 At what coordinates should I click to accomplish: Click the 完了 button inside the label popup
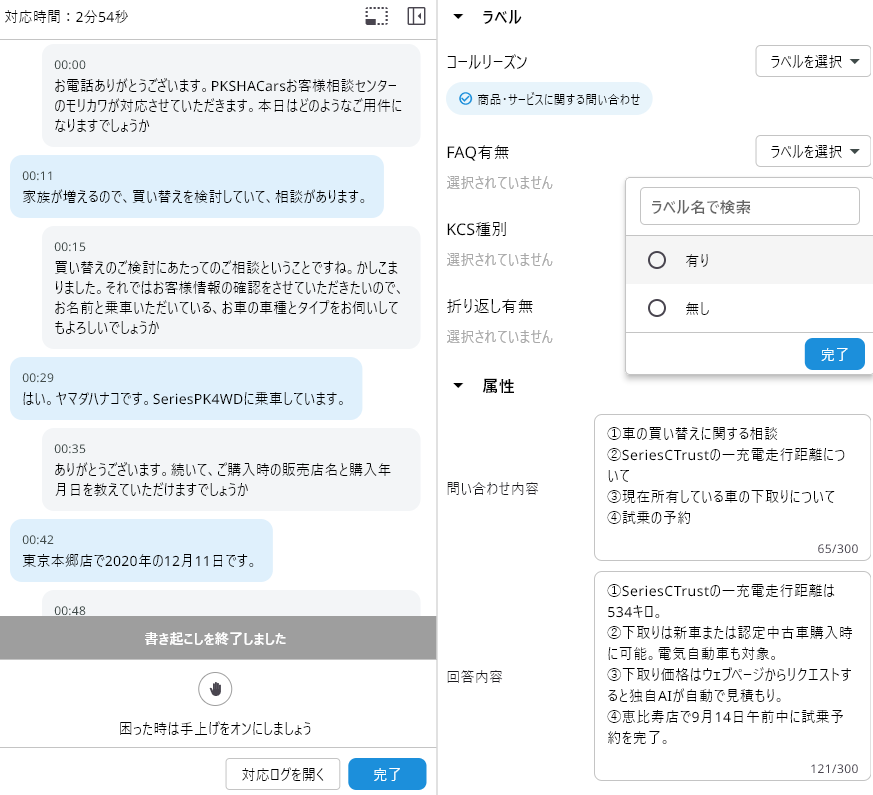(834, 354)
